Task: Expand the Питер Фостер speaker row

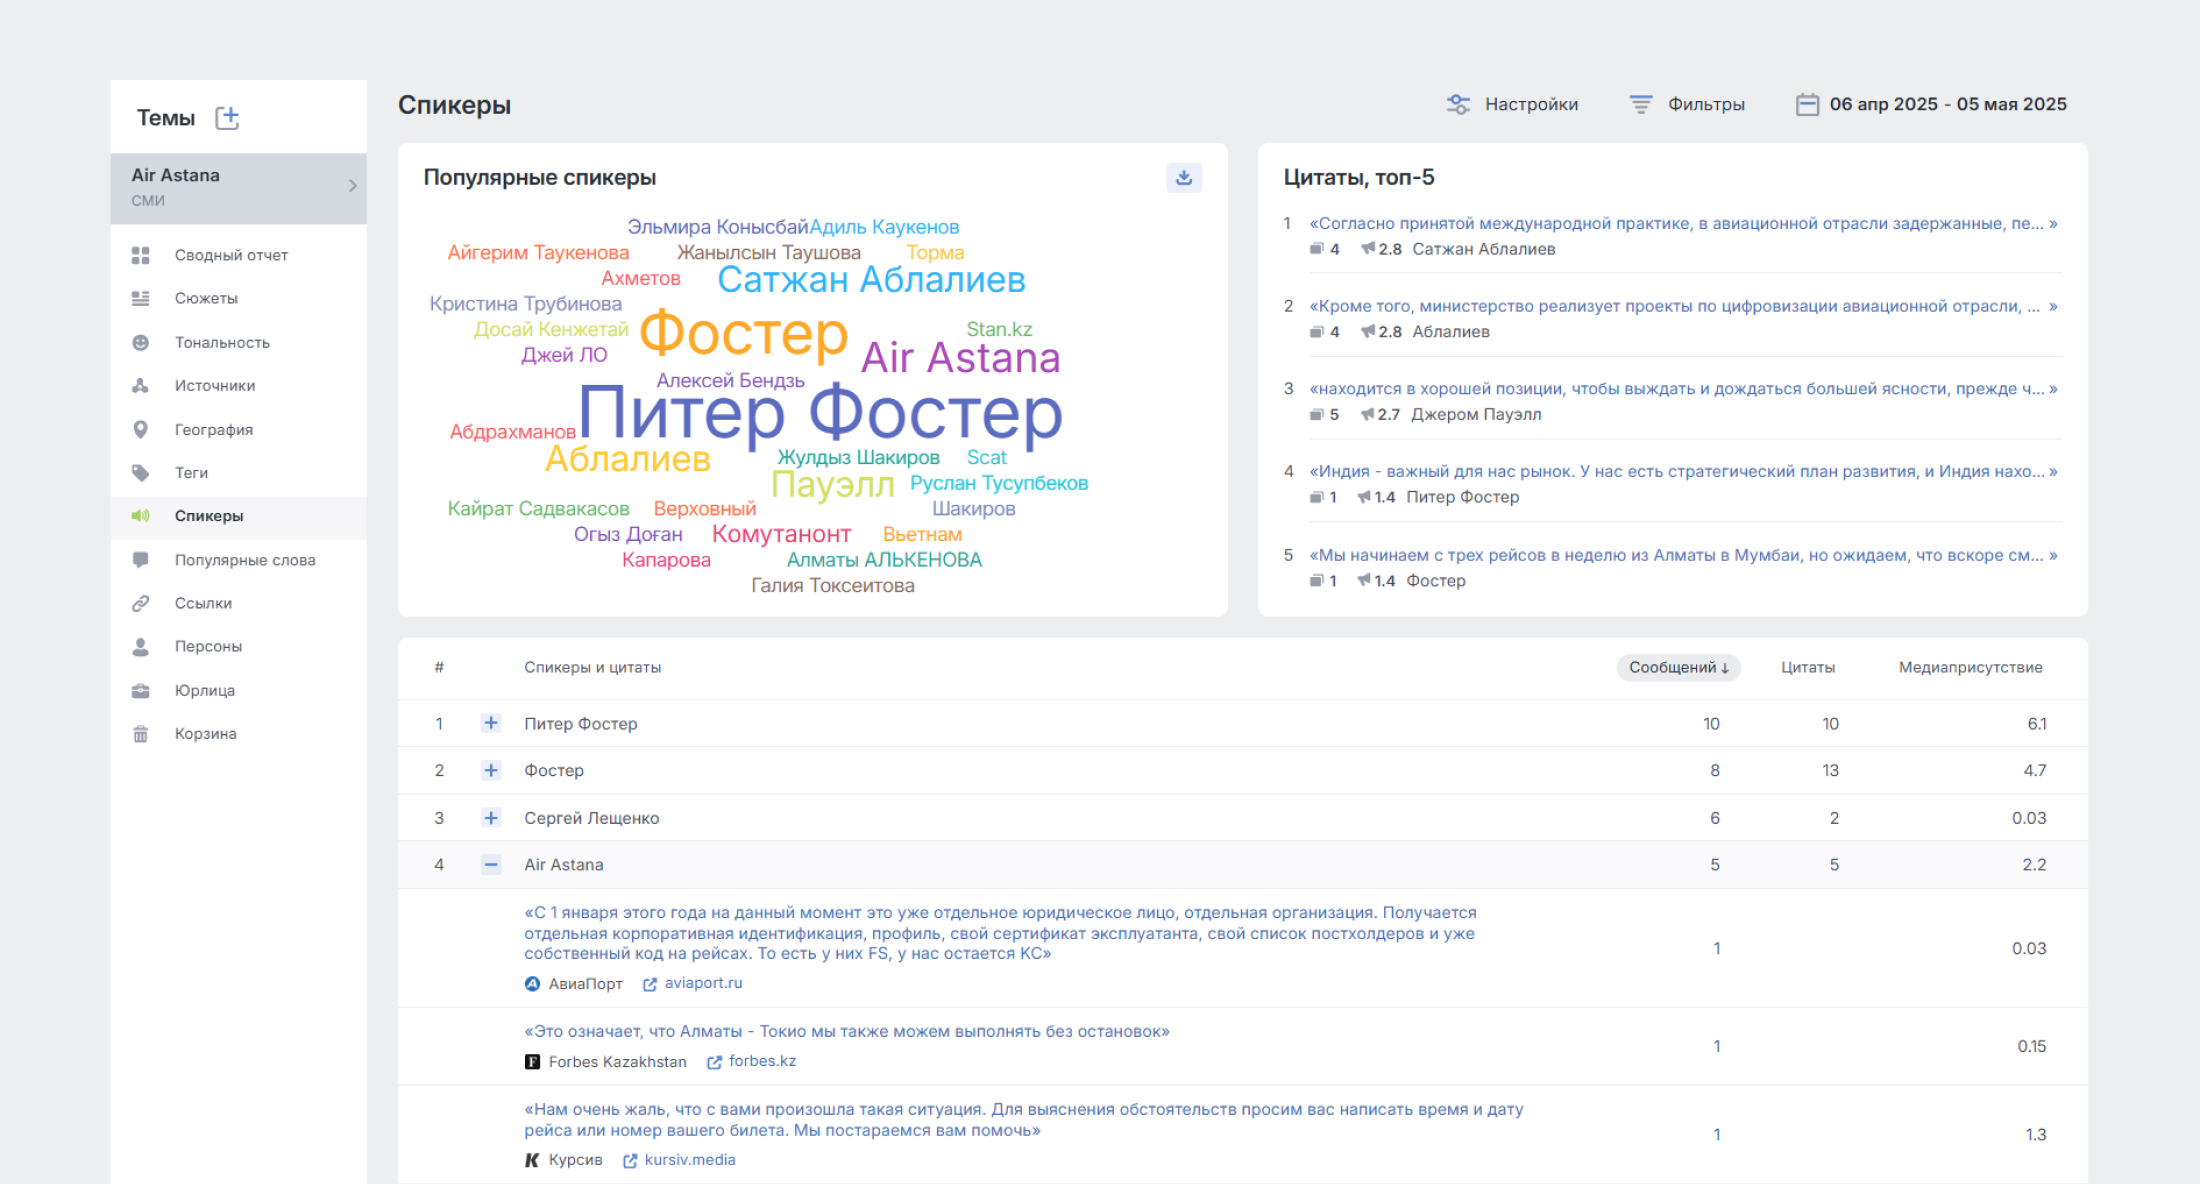Action: 491,723
